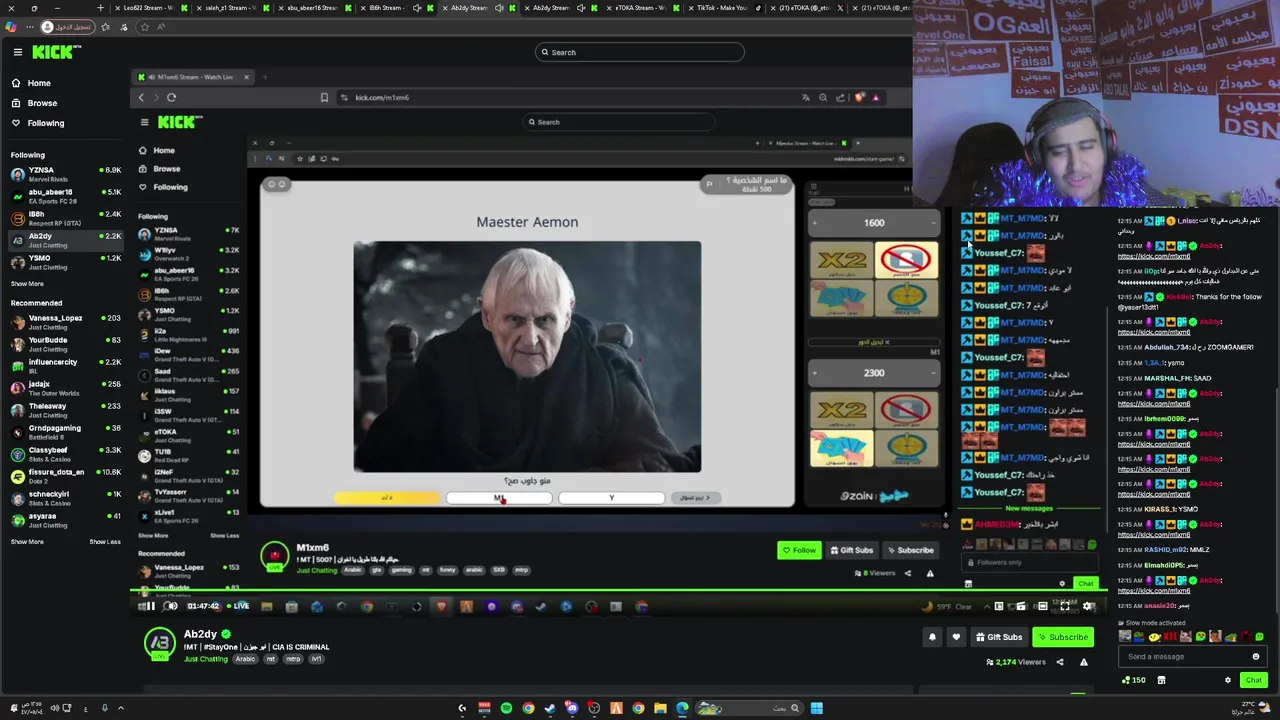
Task: Click Gift Subs for Ab2dy
Action: click(x=999, y=637)
